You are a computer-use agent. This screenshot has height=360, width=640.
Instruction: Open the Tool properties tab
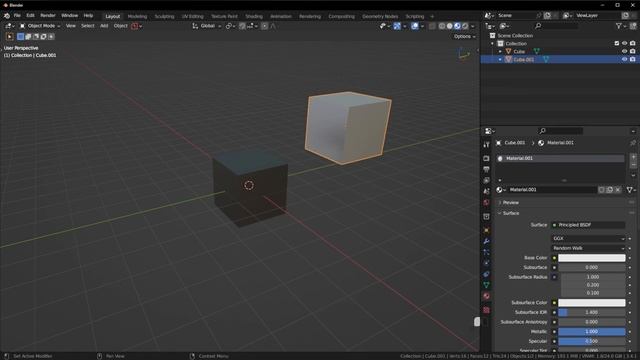point(486,145)
